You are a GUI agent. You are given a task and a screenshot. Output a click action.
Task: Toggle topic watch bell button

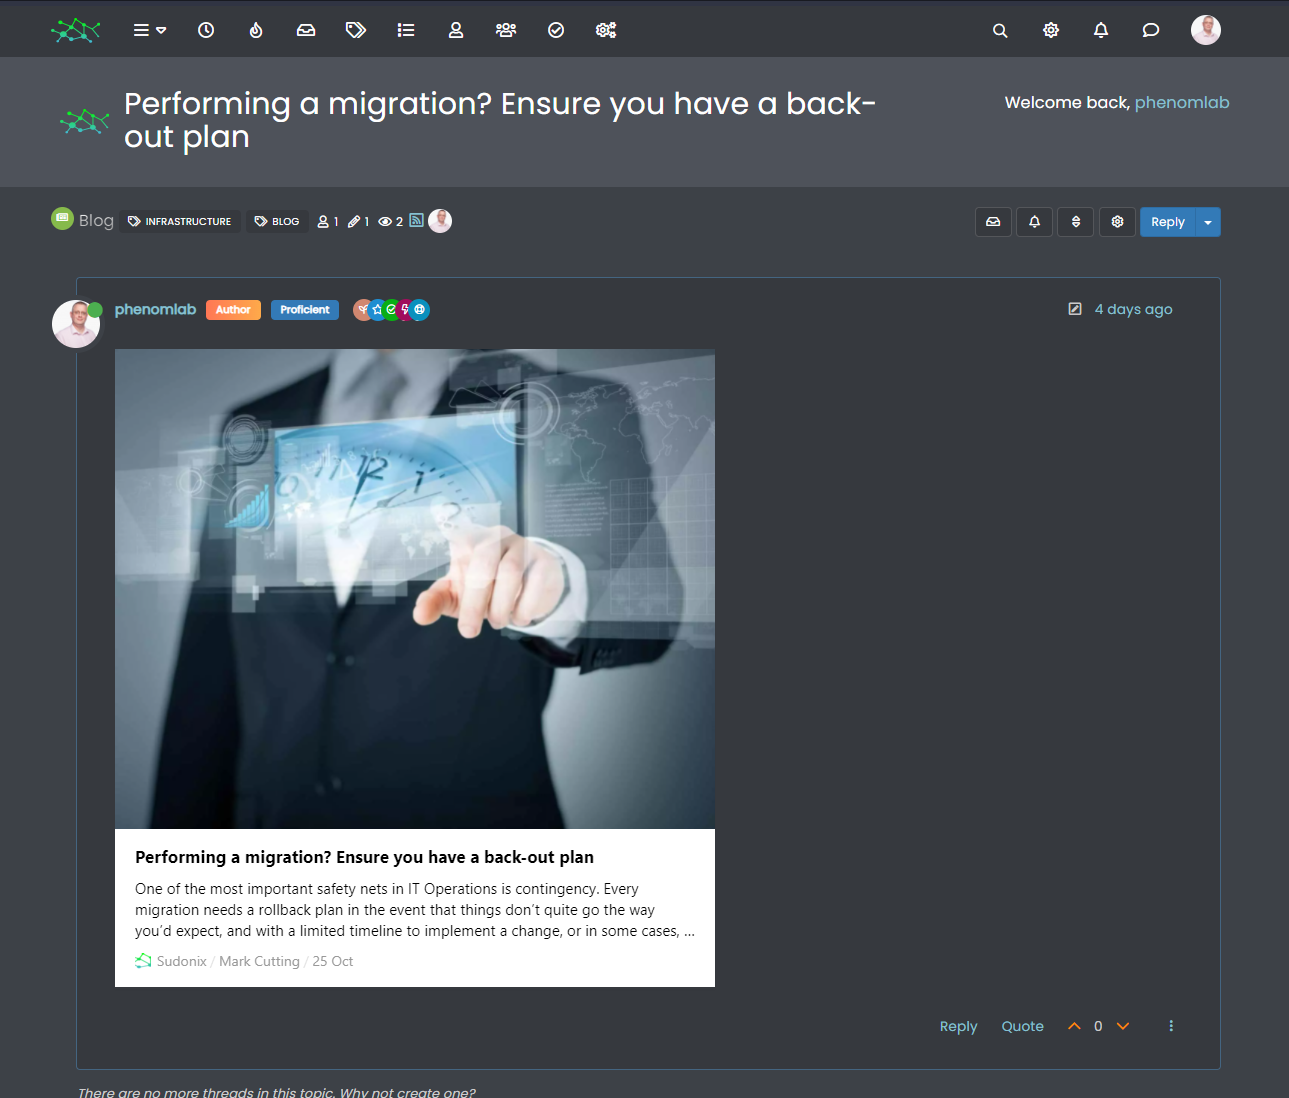1035,222
